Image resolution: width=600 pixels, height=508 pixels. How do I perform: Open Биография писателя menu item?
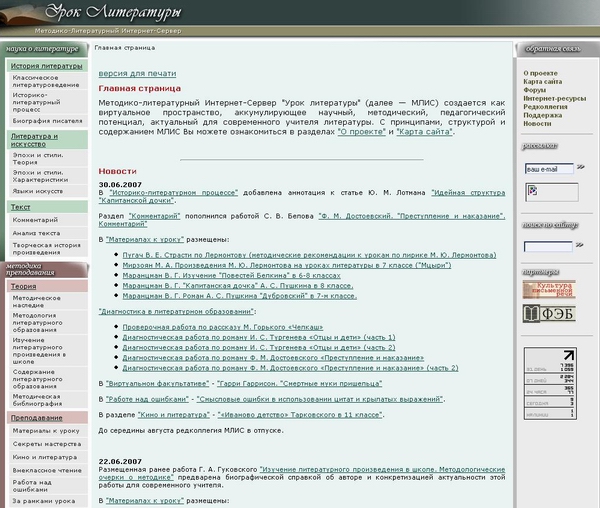(47, 121)
